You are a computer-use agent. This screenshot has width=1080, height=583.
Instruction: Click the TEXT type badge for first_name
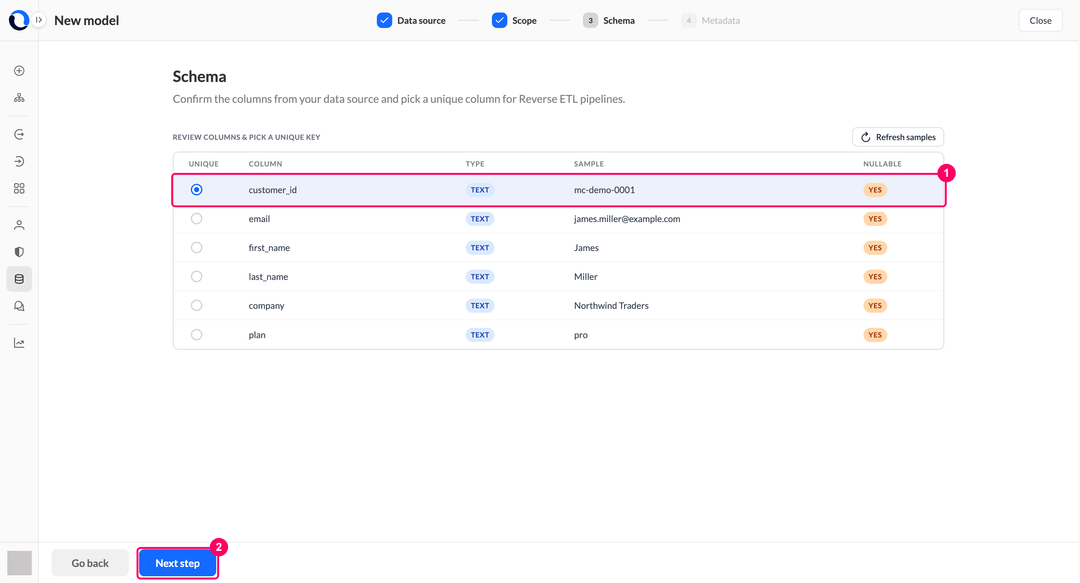(x=480, y=247)
